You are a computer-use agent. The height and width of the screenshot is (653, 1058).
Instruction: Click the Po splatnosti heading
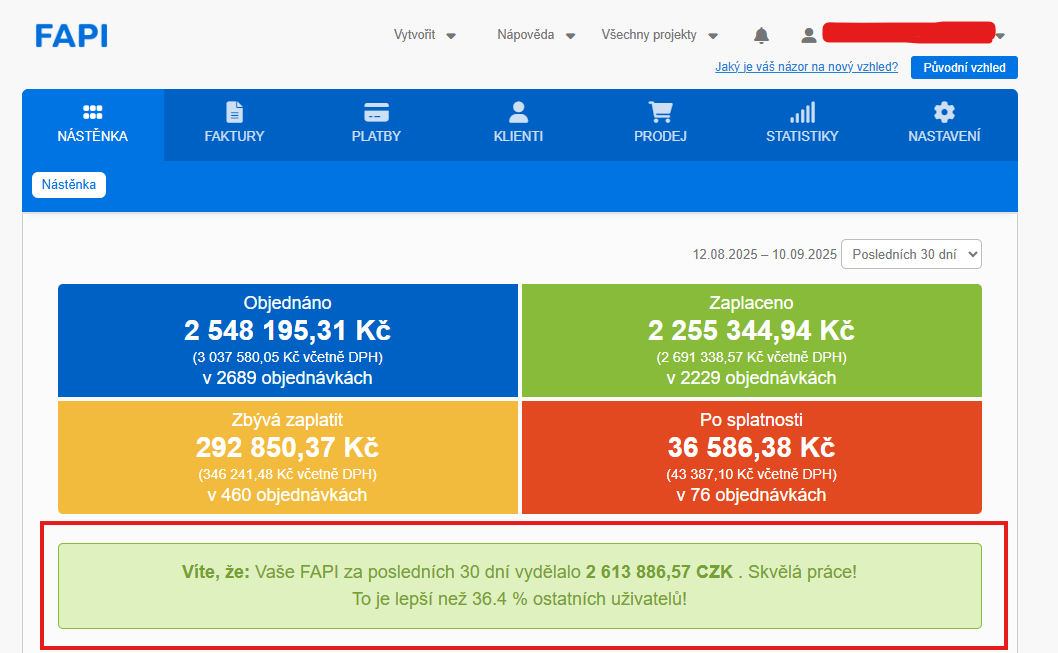751,420
